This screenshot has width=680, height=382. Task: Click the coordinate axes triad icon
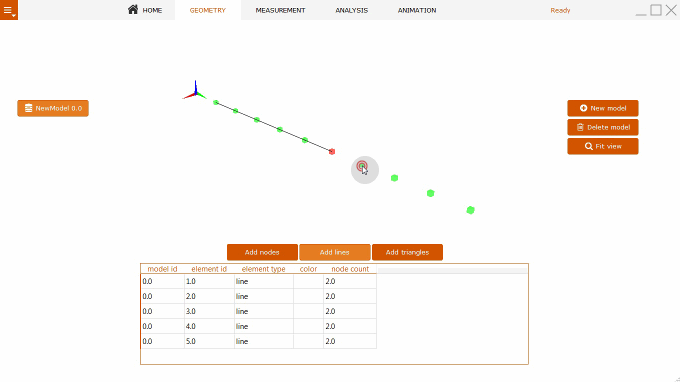click(x=195, y=90)
